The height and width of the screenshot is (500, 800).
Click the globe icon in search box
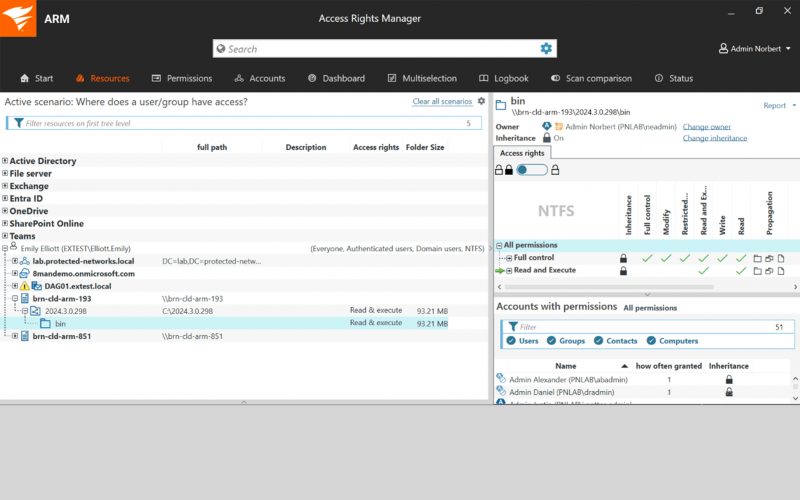tap(221, 49)
